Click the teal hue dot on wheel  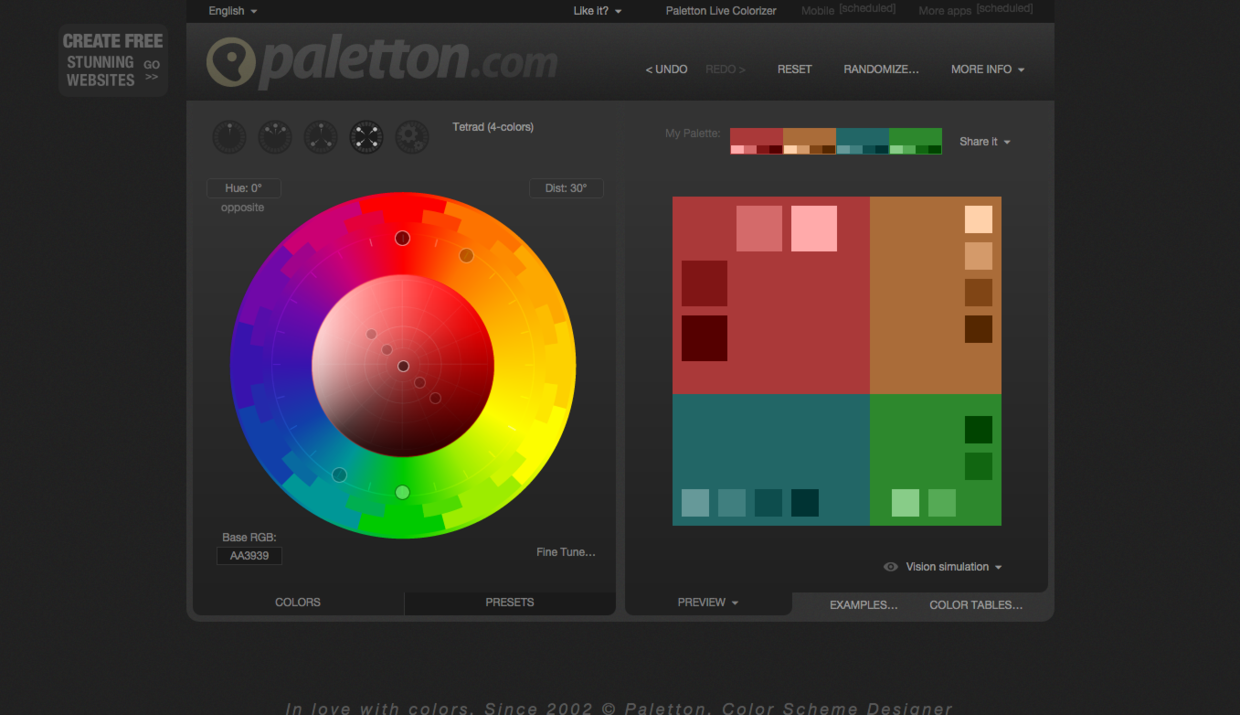coord(340,475)
